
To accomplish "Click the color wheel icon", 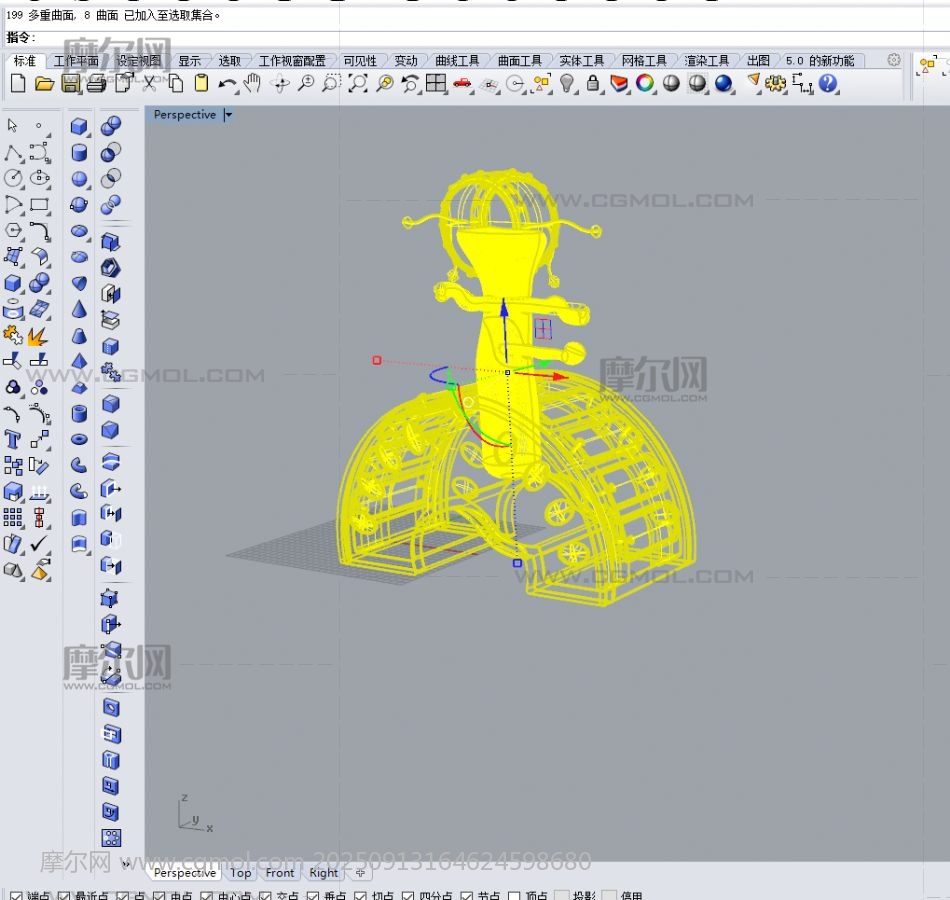I will (645, 83).
